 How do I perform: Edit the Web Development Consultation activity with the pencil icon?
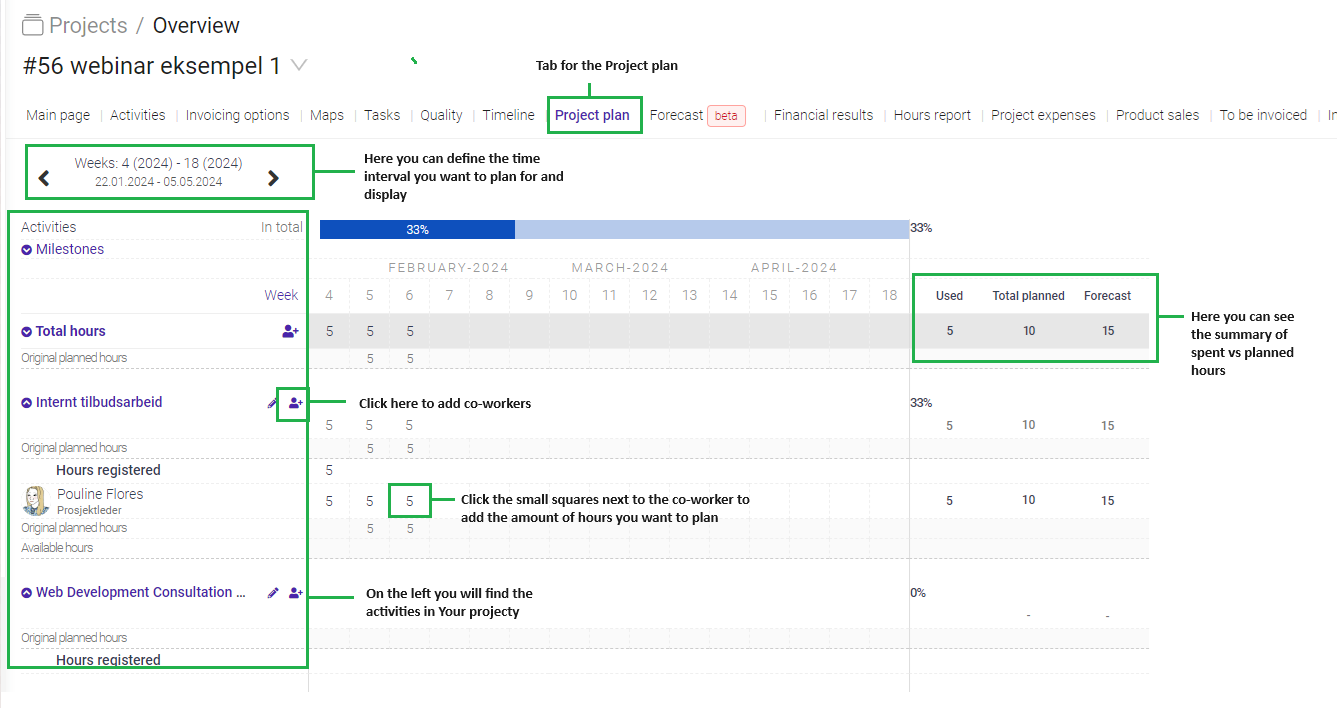(273, 593)
